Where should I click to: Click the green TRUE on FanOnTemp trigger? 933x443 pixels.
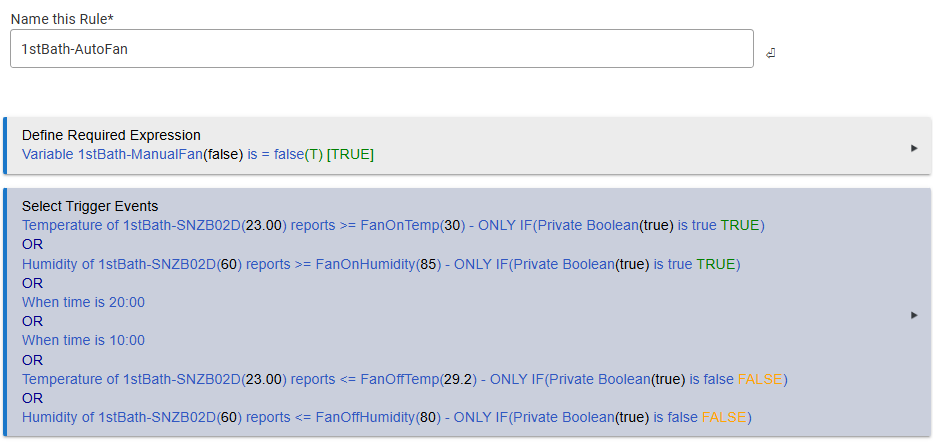(x=740, y=225)
